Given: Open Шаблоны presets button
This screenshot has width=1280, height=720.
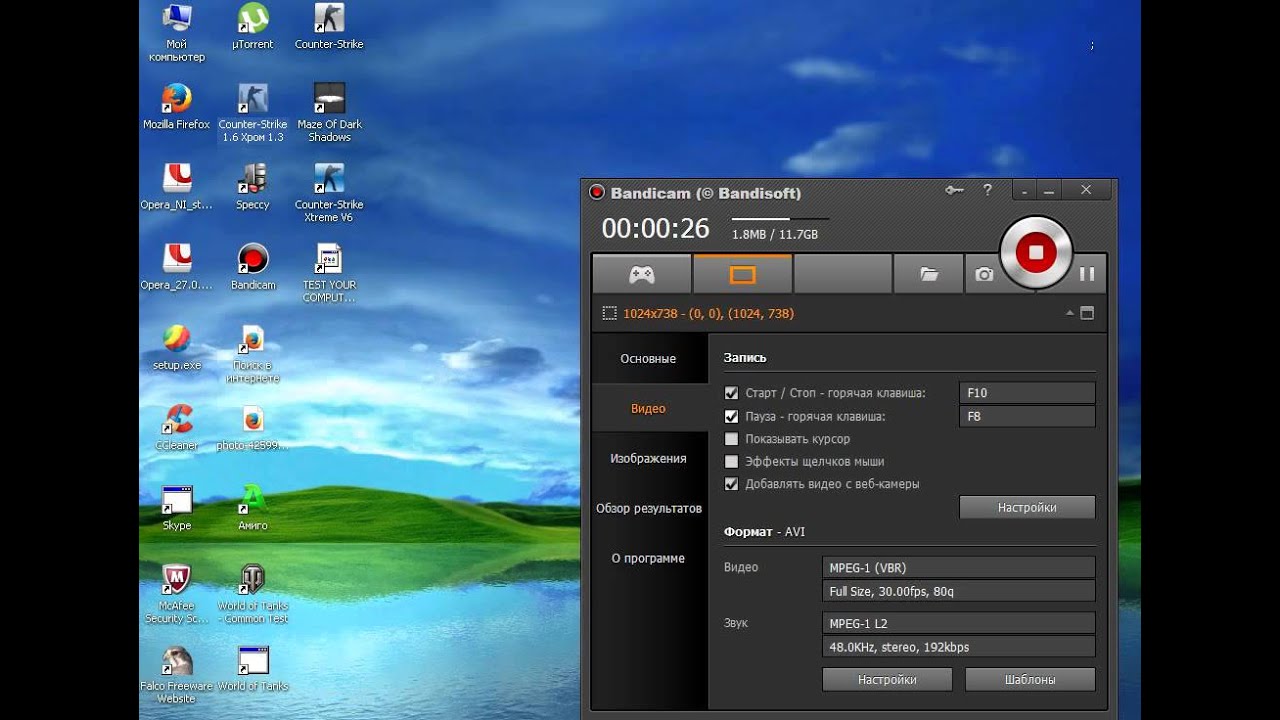Looking at the screenshot, I should pos(1030,680).
